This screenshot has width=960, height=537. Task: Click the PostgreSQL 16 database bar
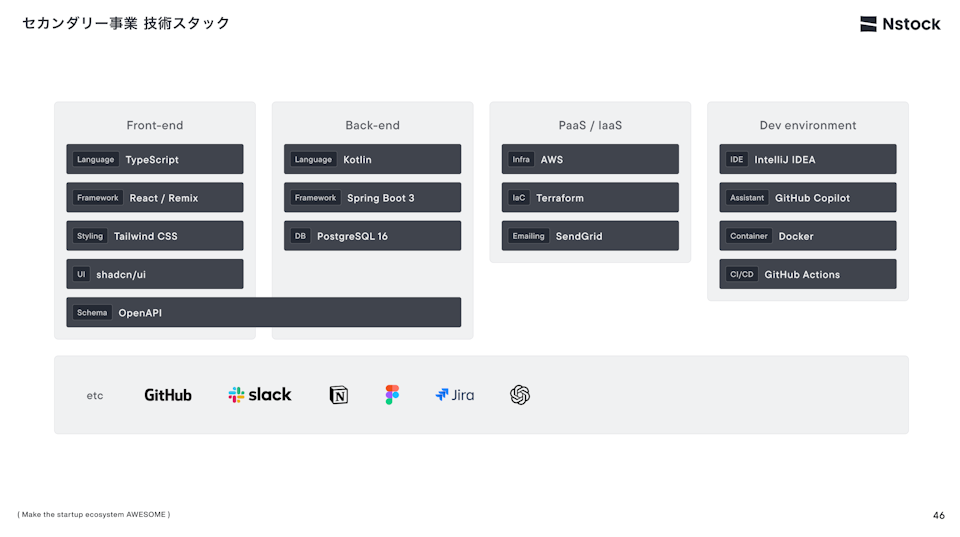tap(372, 236)
